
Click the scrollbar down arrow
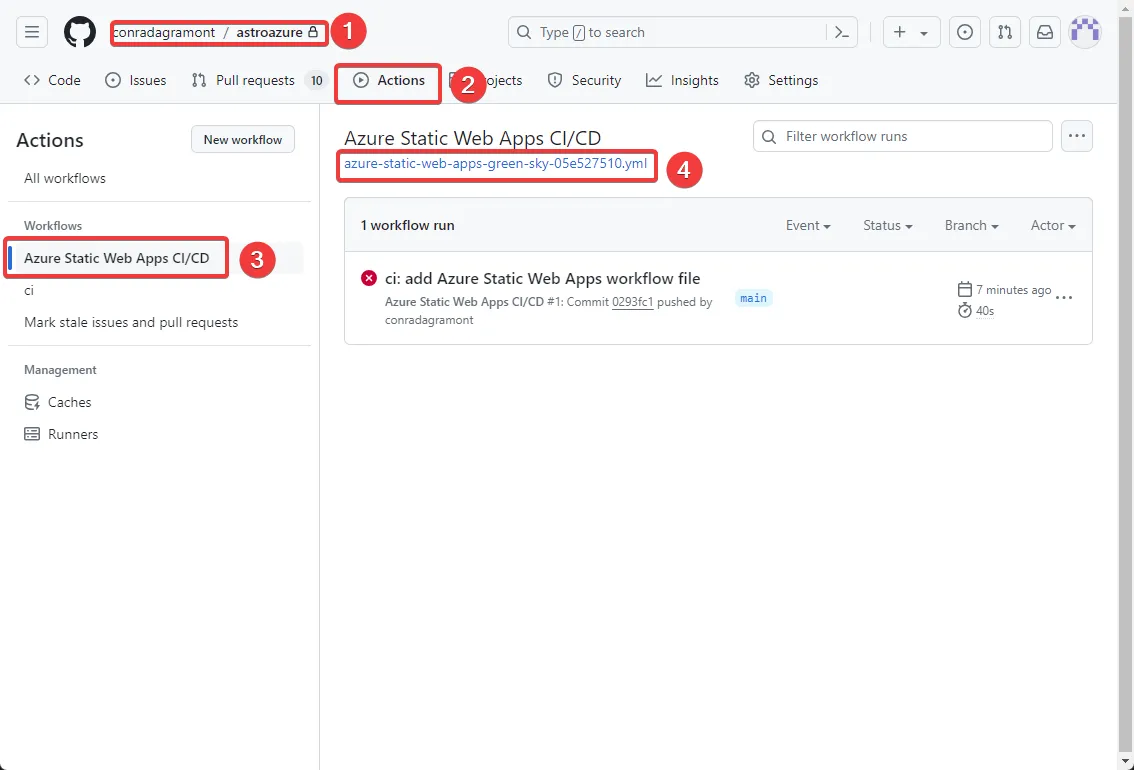[1125, 761]
